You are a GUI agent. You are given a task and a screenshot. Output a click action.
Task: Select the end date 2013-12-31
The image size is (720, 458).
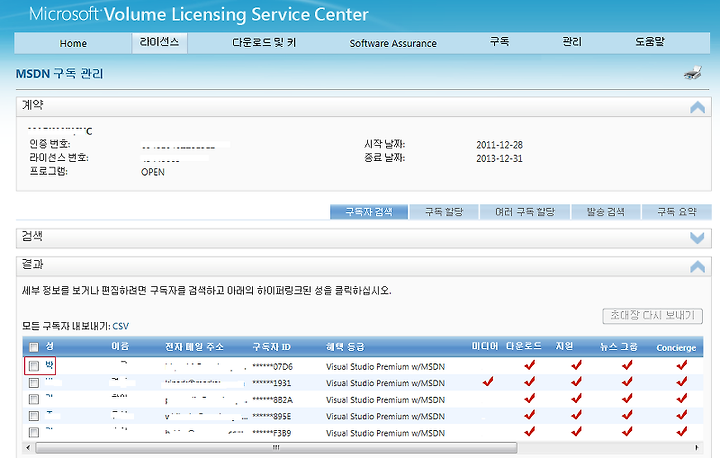click(x=499, y=158)
